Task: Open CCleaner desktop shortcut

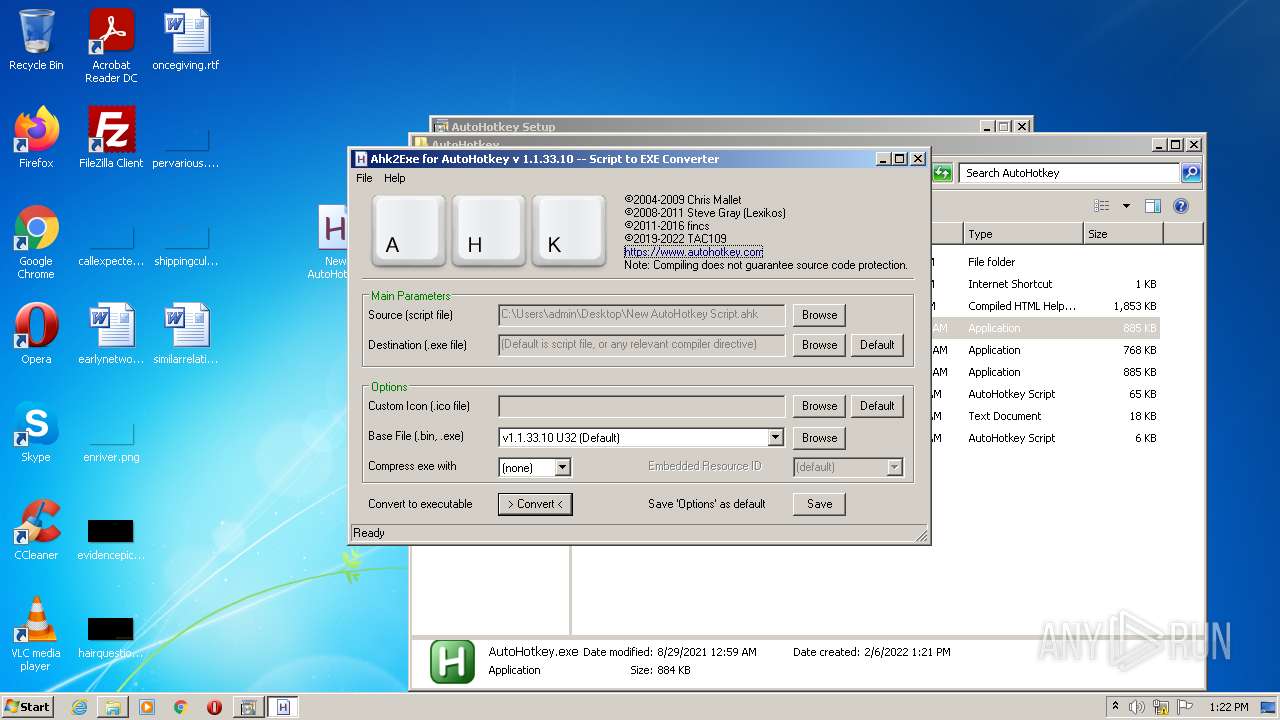Action: [x=36, y=530]
